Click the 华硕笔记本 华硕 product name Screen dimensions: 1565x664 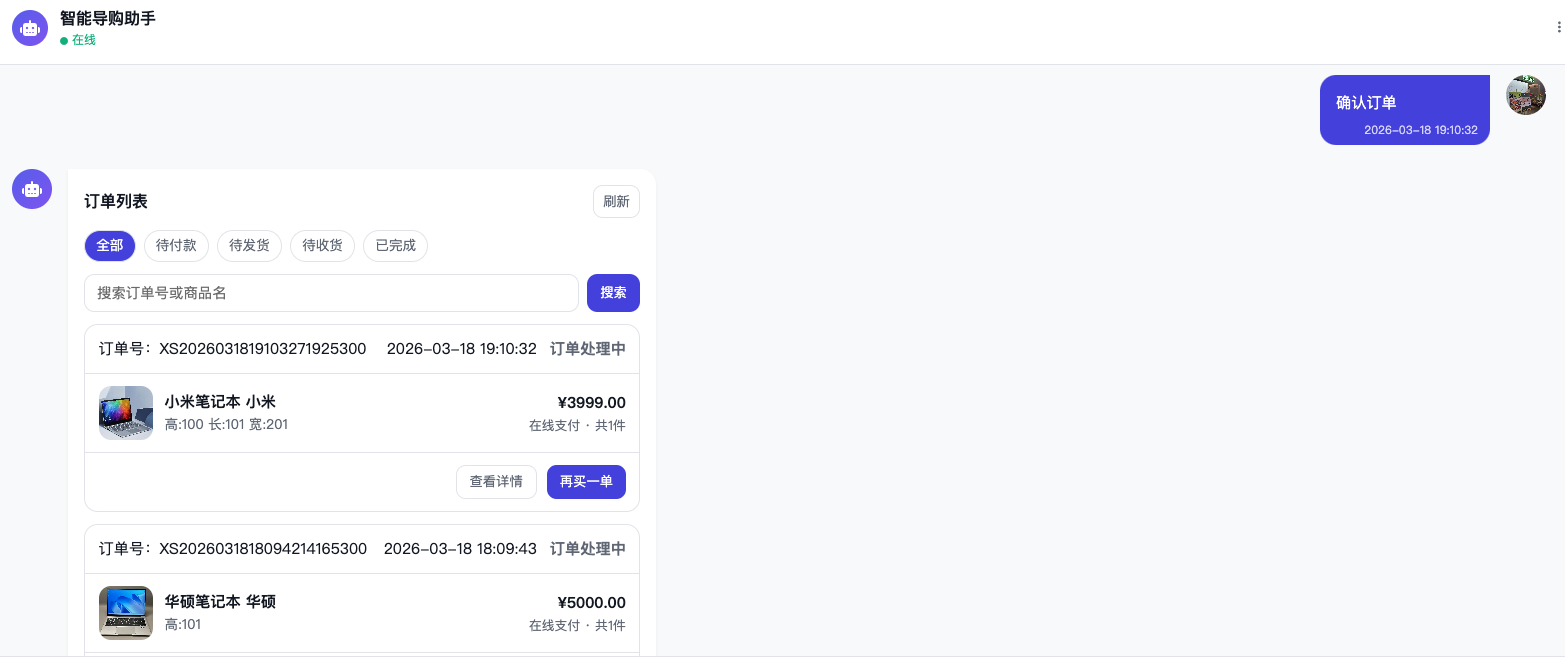click(220, 602)
